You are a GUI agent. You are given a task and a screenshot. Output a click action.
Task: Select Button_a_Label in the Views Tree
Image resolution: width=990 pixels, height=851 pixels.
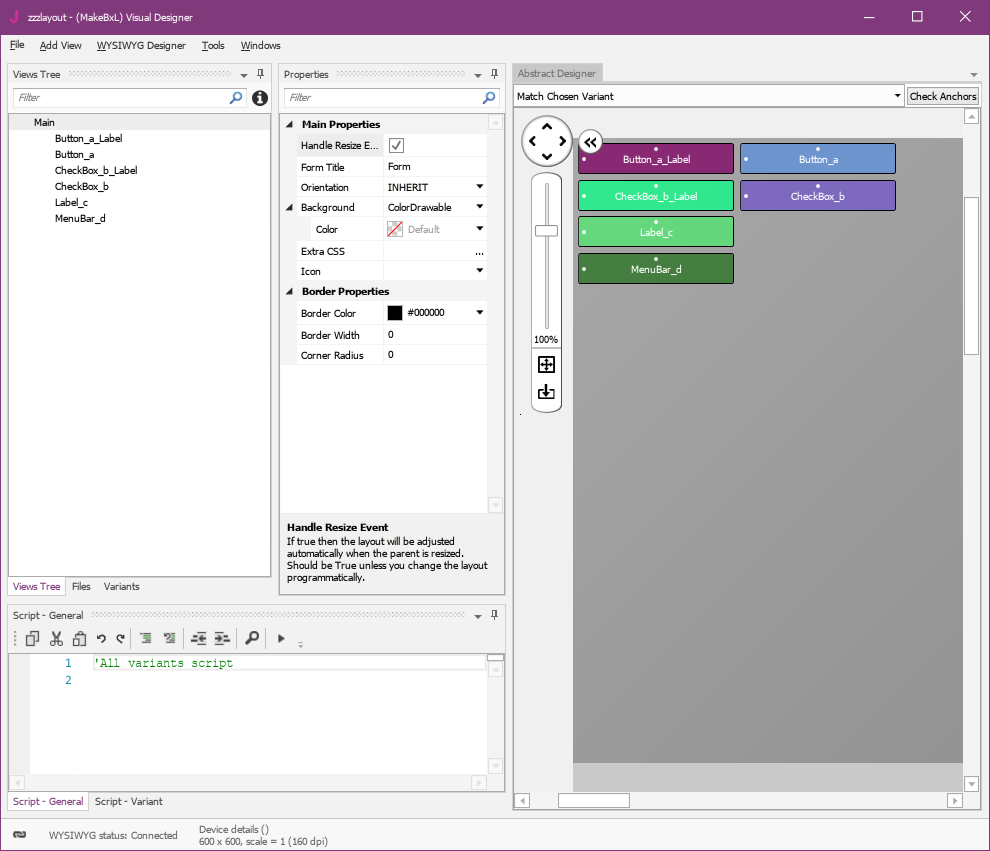(88, 138)
